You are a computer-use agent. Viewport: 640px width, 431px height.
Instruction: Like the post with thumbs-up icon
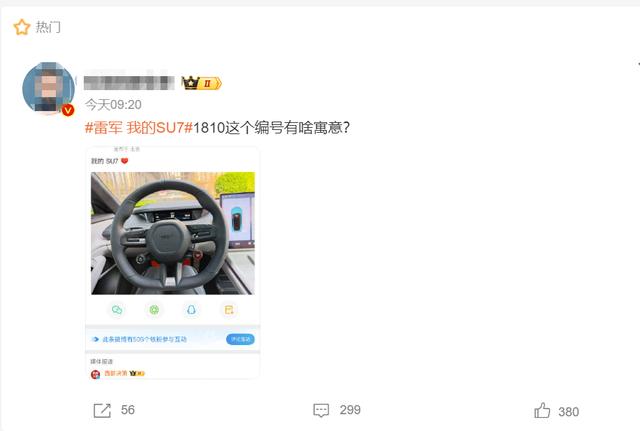coord(542,411)
